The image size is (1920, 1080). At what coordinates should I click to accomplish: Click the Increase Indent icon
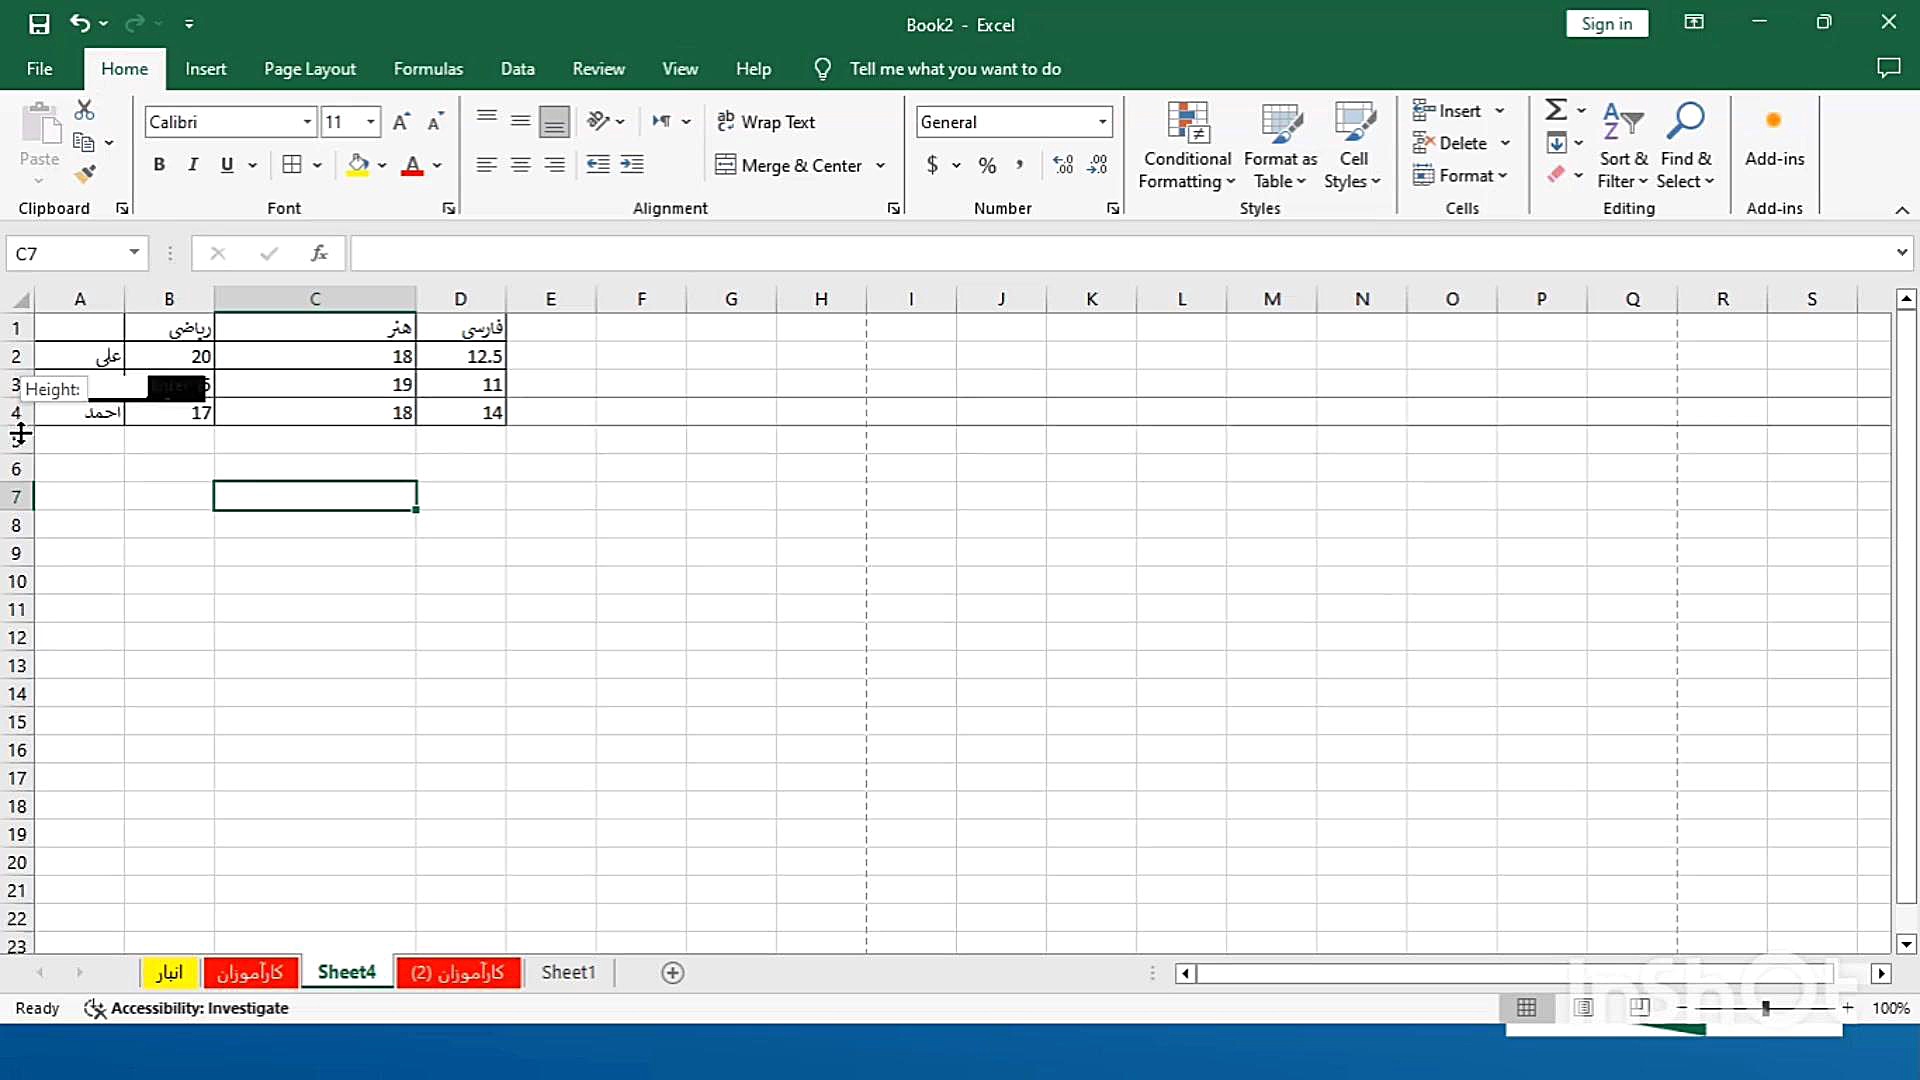(632, 165)
